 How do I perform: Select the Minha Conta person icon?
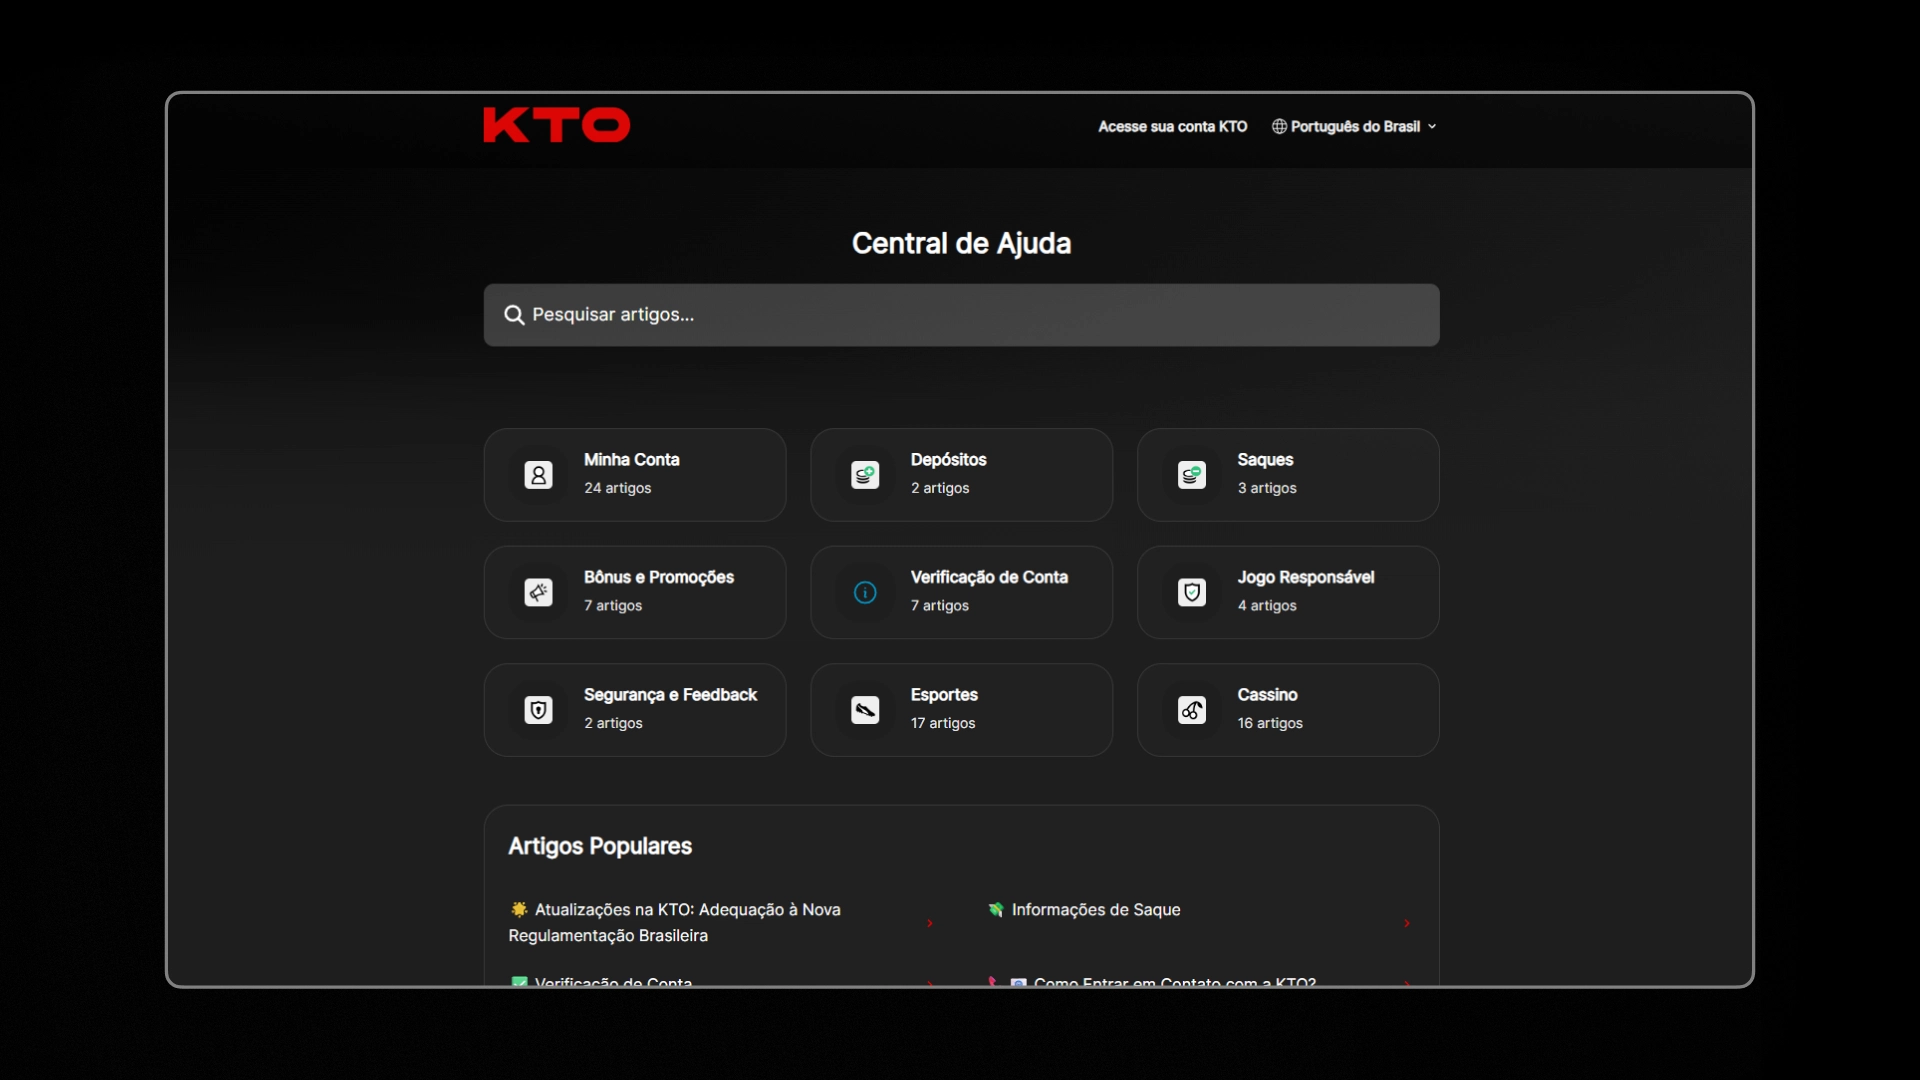(x=538, y=475)
